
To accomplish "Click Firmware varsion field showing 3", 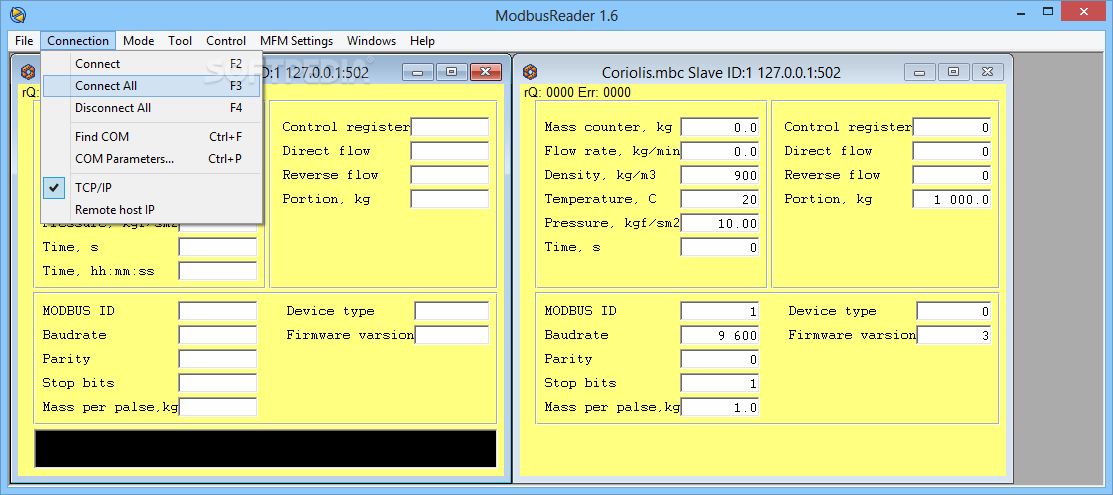I will click(954, 335).
